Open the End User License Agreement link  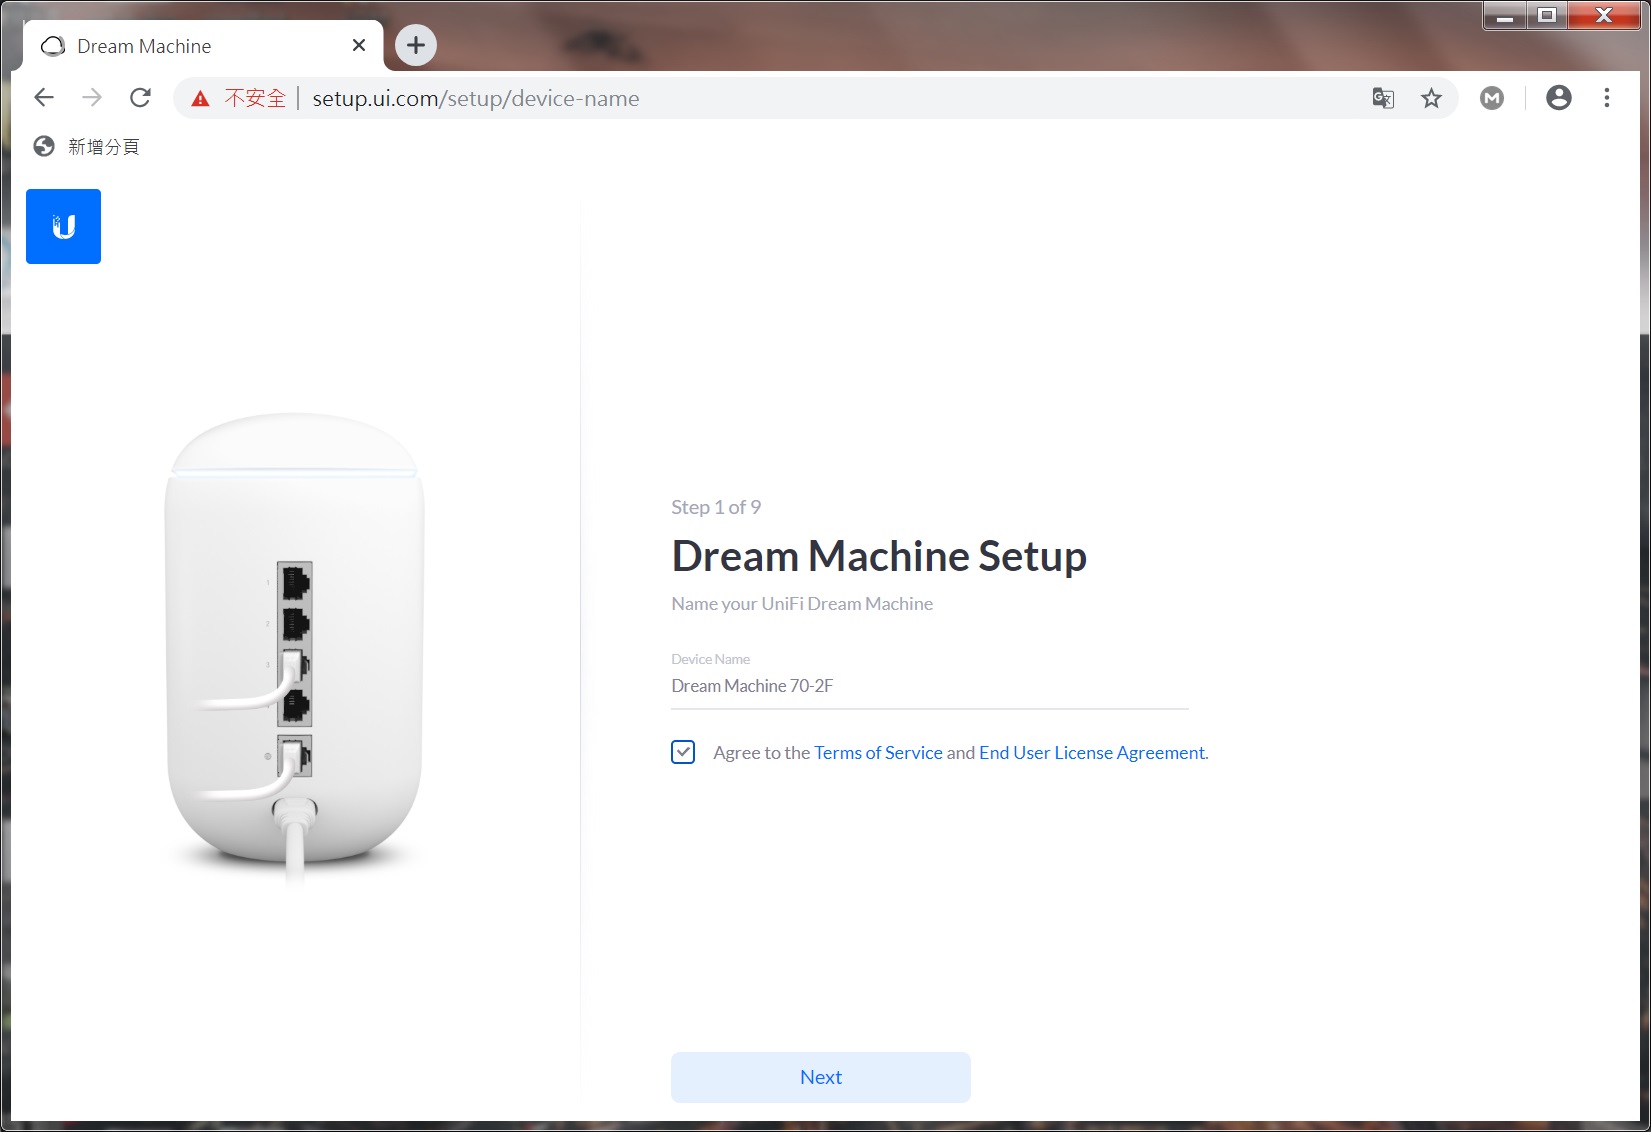1090,752
